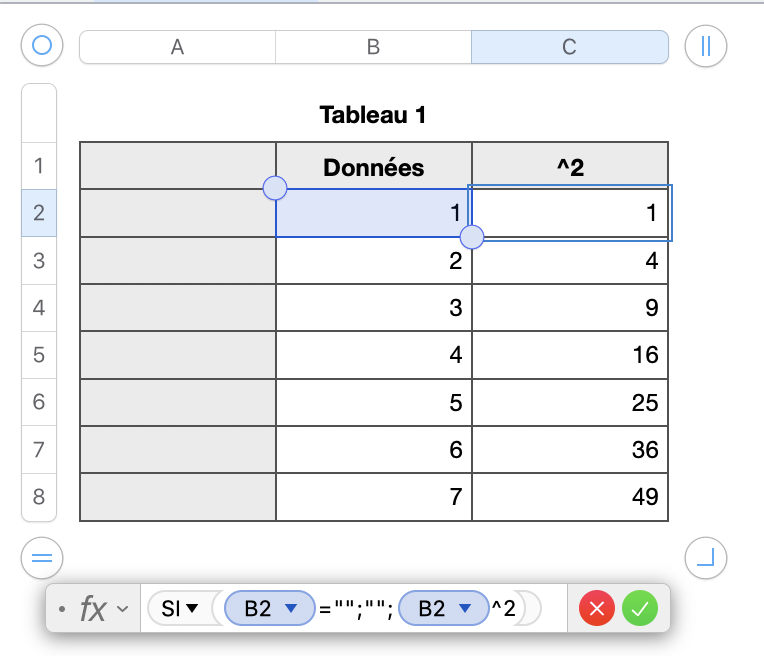Select column A header tab
Screen dimensions: 764x656
(177, 47)
